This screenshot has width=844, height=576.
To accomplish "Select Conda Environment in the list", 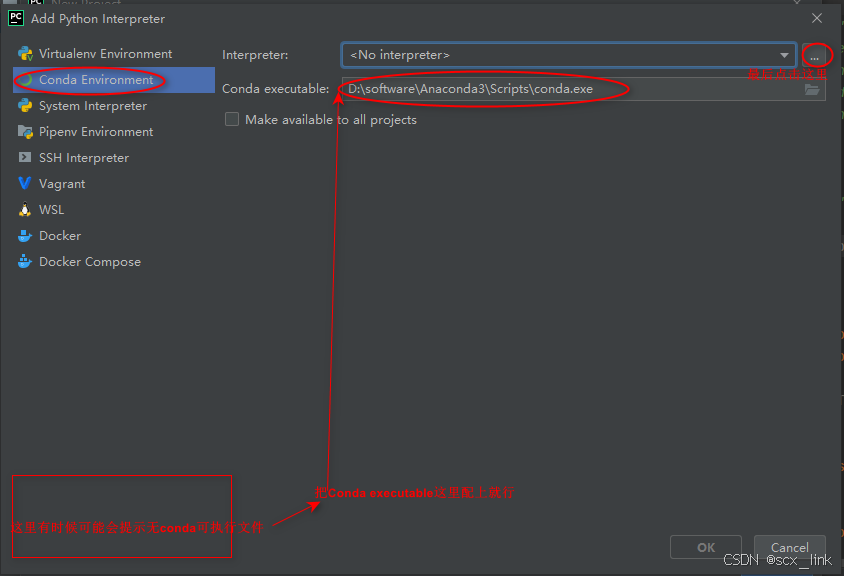I will point(114,80).
